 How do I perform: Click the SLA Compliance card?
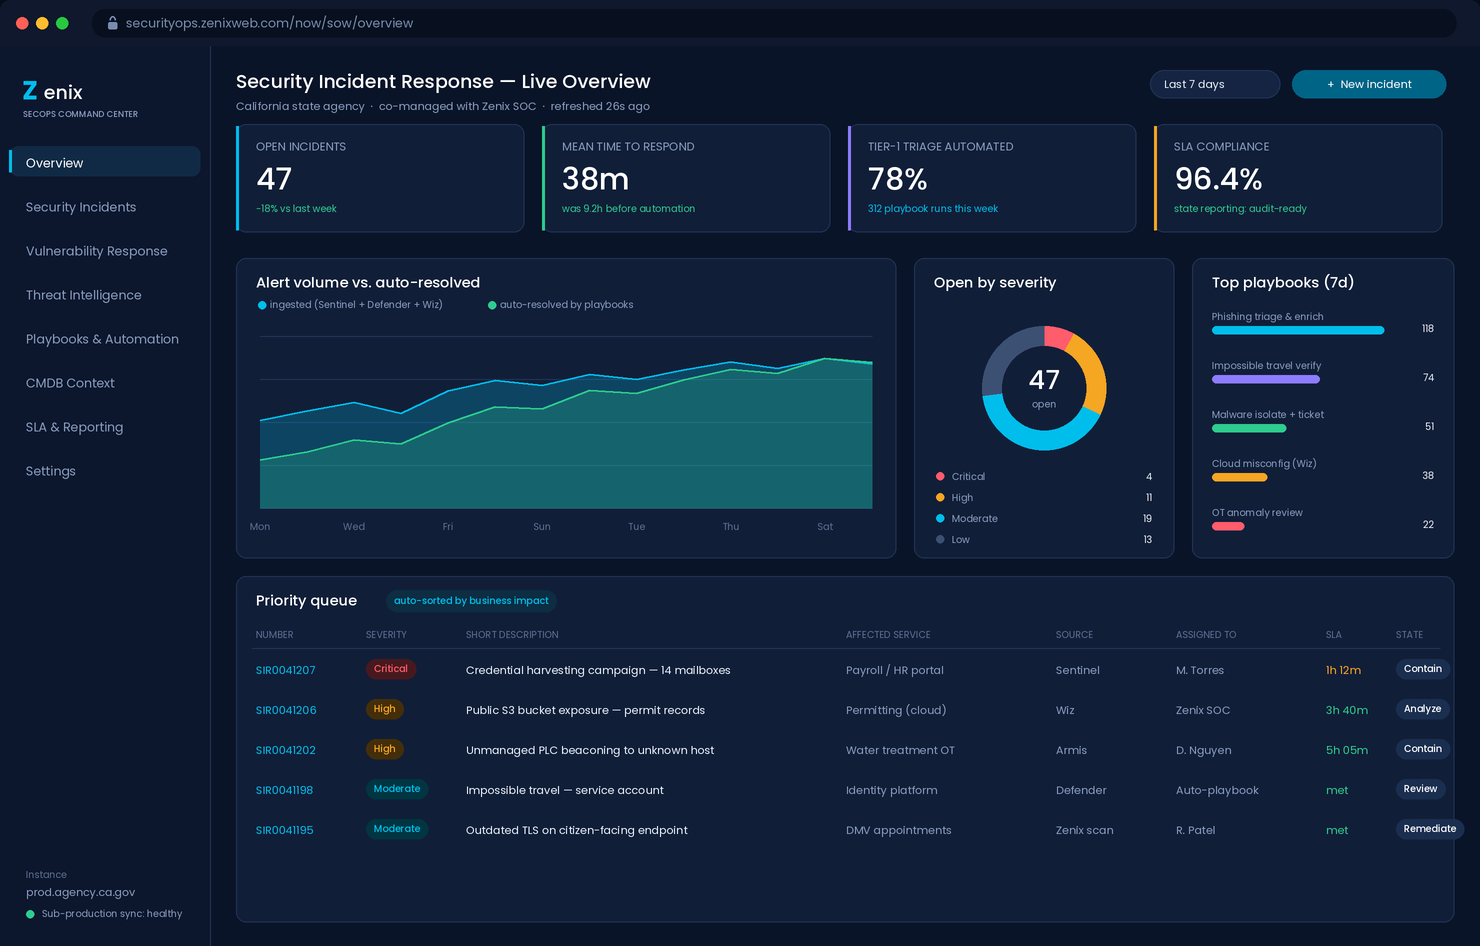tap(1298, 178)
